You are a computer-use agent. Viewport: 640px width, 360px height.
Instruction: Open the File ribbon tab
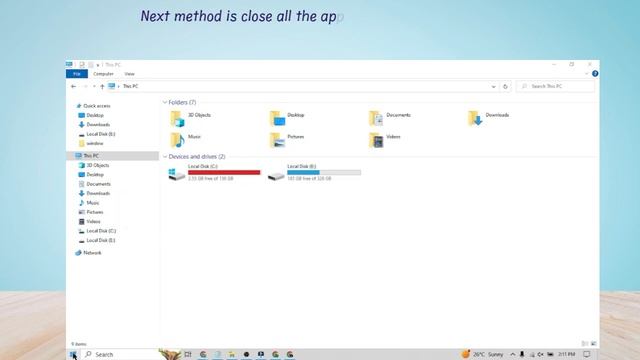tap(77, 74)
